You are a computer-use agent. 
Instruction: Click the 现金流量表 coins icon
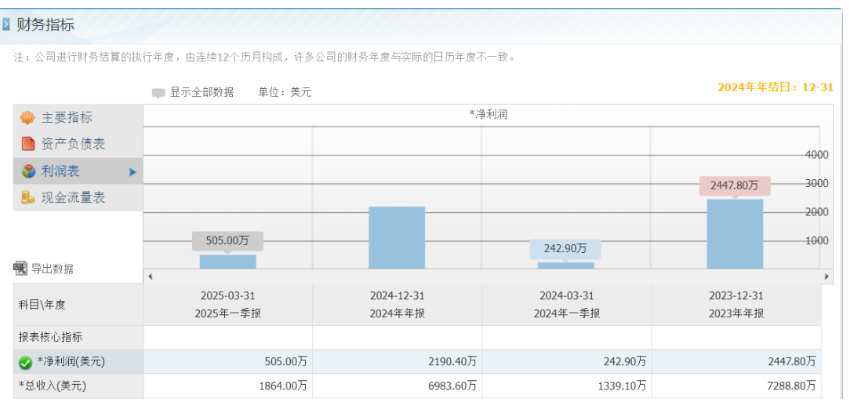pos(28,197)
